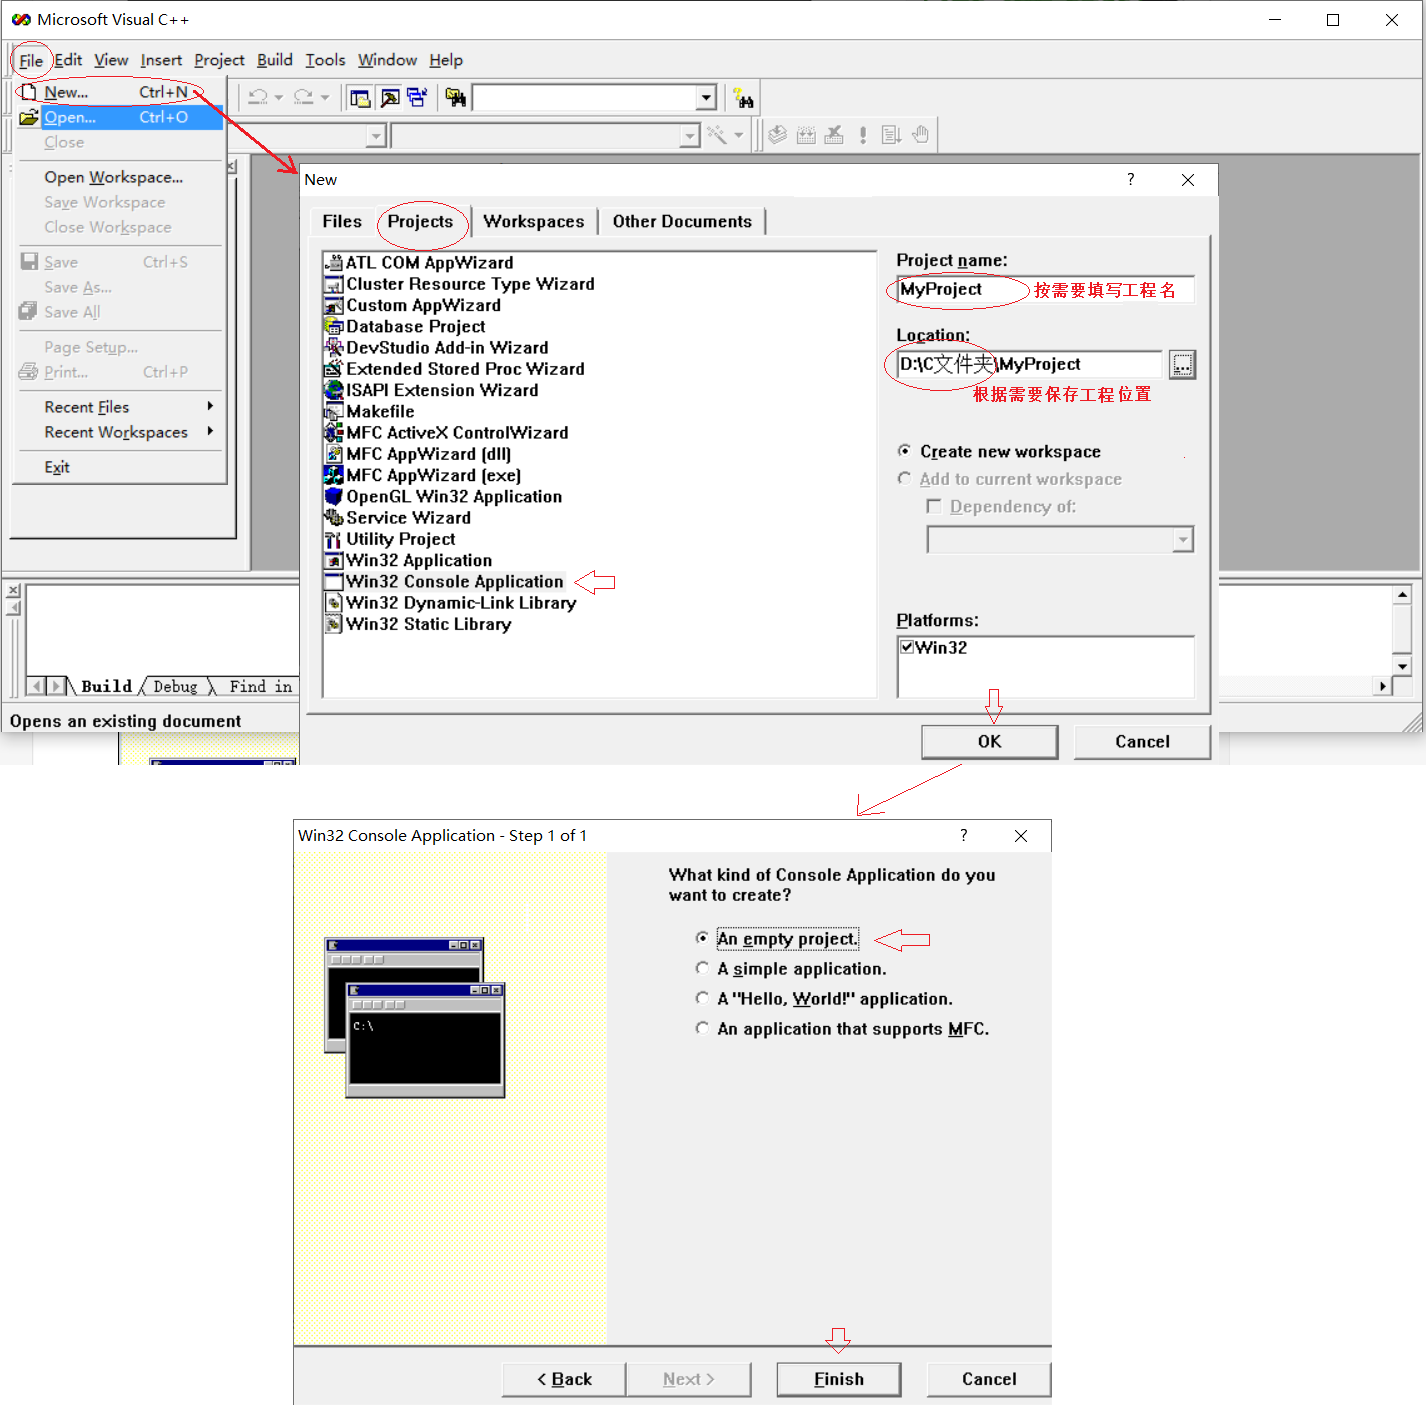Click the WizardBar wand action icon

point(716,134)
